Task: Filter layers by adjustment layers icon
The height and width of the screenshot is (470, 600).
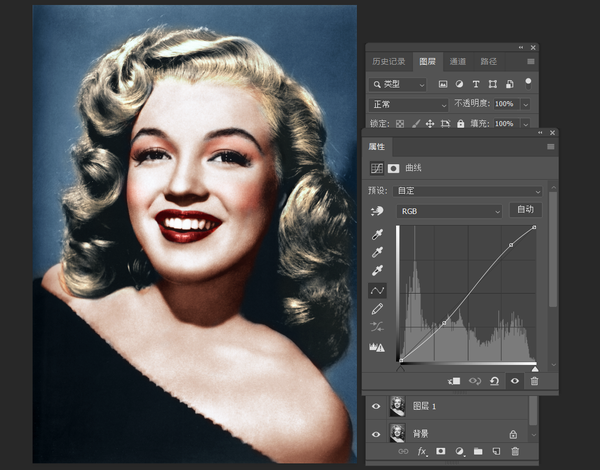Action: coord(459,85)
